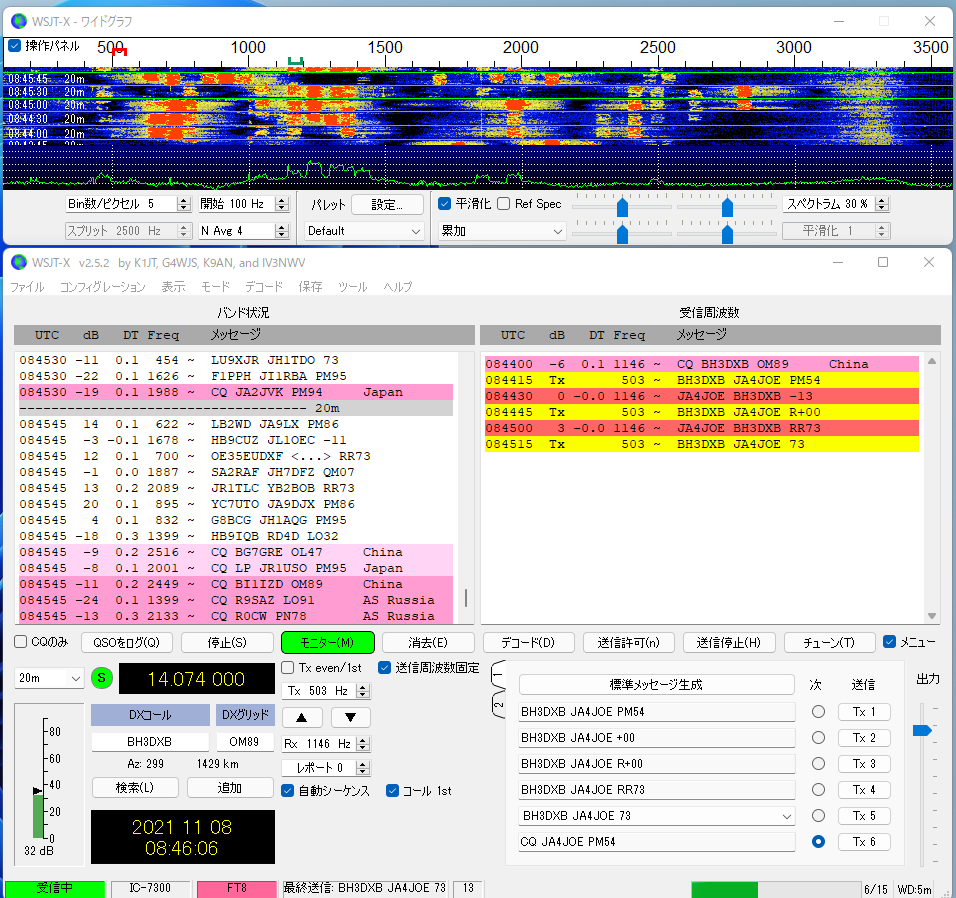Disable the 自動シーケンス checkbox

(288, 790)
